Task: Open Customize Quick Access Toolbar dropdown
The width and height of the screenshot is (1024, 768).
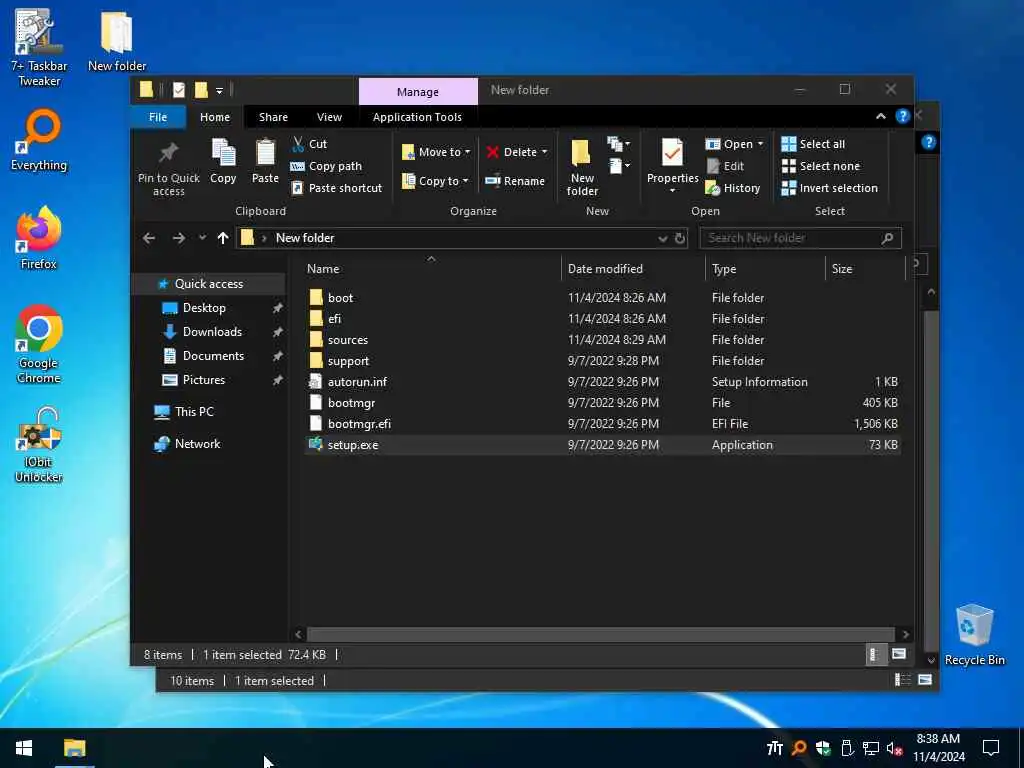Action: [219, 91]
